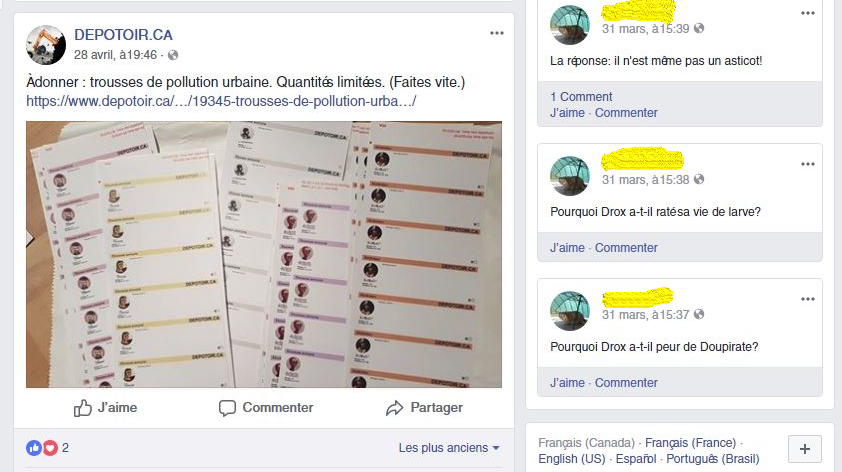Toggle J'aime on the Doupirate post
Viewport: 842px width, 472px height.
coord(567,383)
